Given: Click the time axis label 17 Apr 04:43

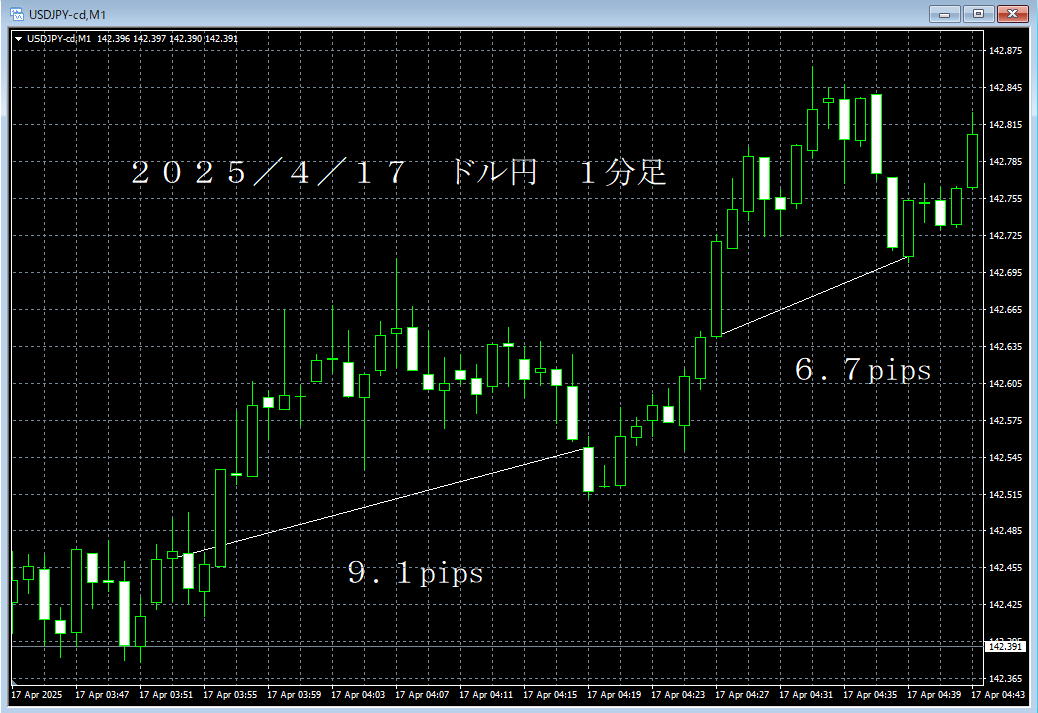Looking at the screenshot, I should [x=998, y=695].
